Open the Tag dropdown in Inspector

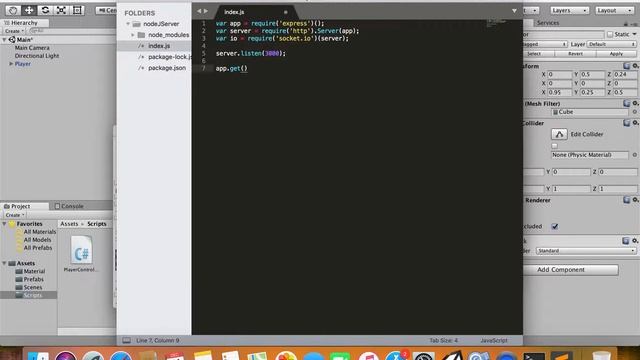545,44
